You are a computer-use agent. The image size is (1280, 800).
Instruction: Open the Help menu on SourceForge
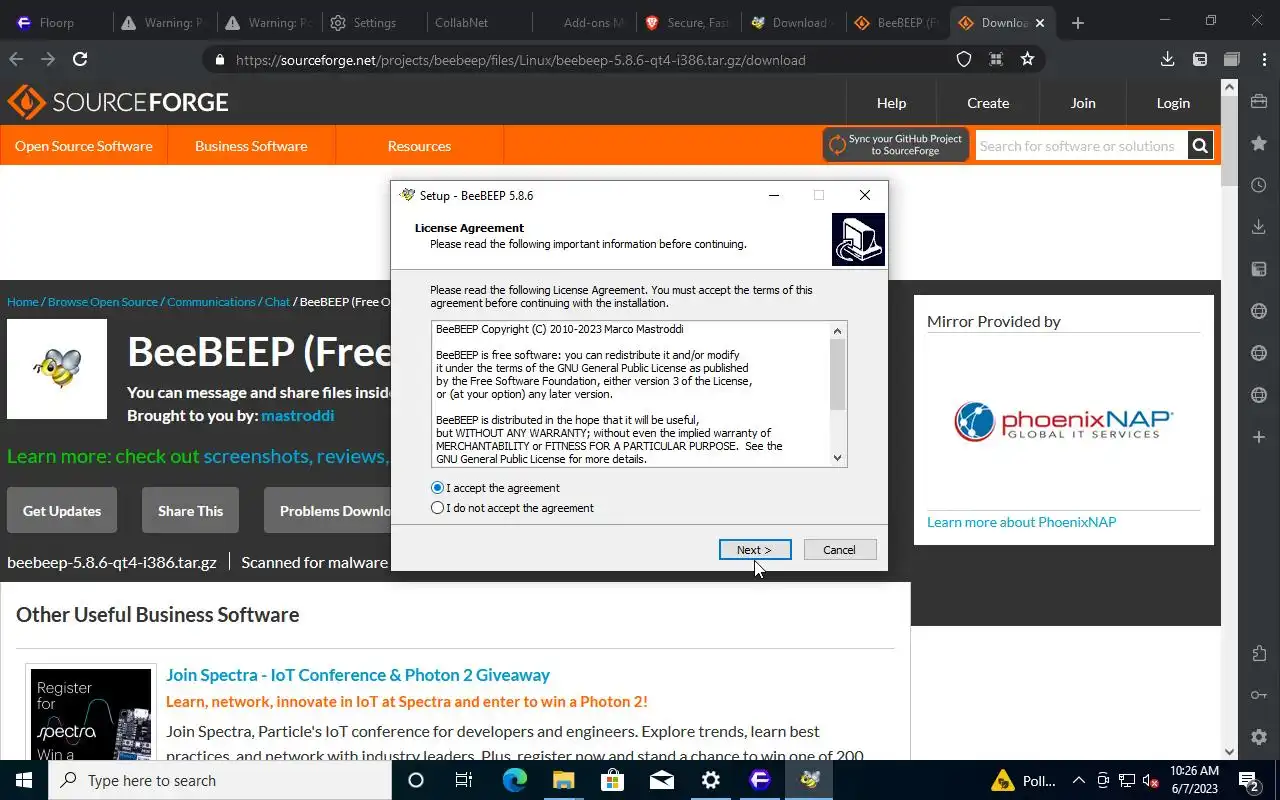pyautogui.click(x=891, y=103)
